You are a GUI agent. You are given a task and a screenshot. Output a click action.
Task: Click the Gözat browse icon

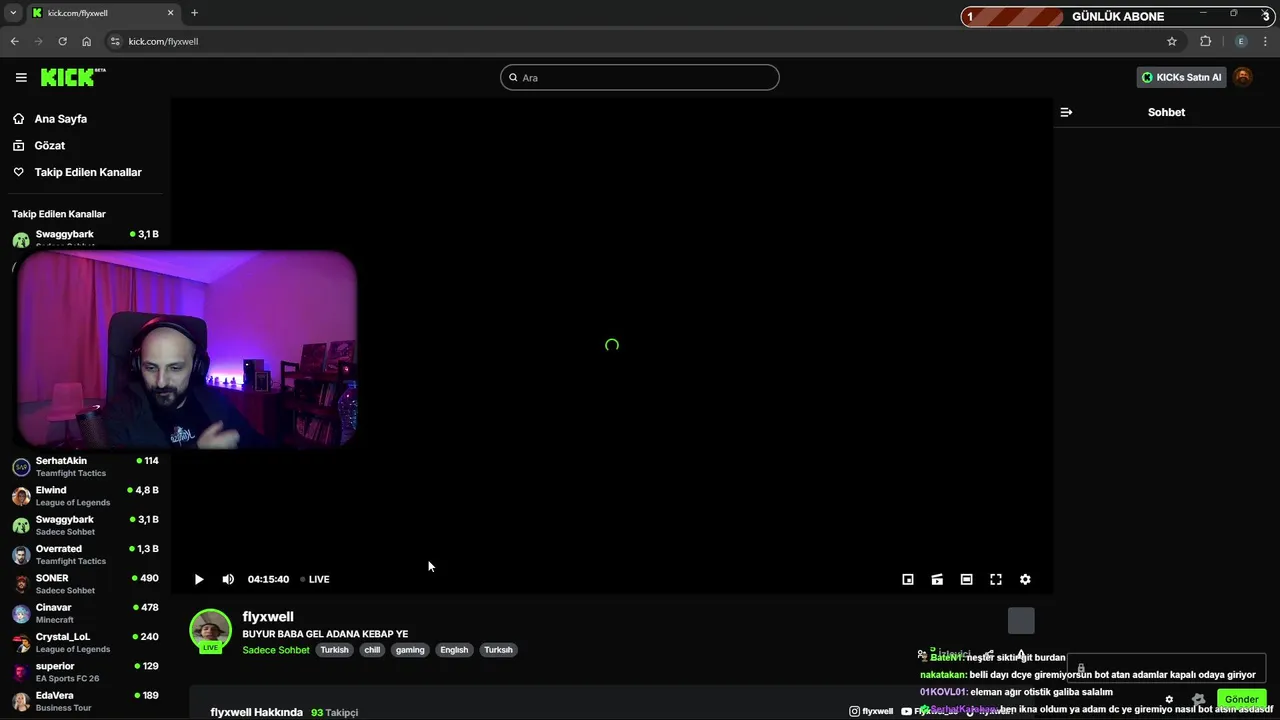(x=19, y=145)
